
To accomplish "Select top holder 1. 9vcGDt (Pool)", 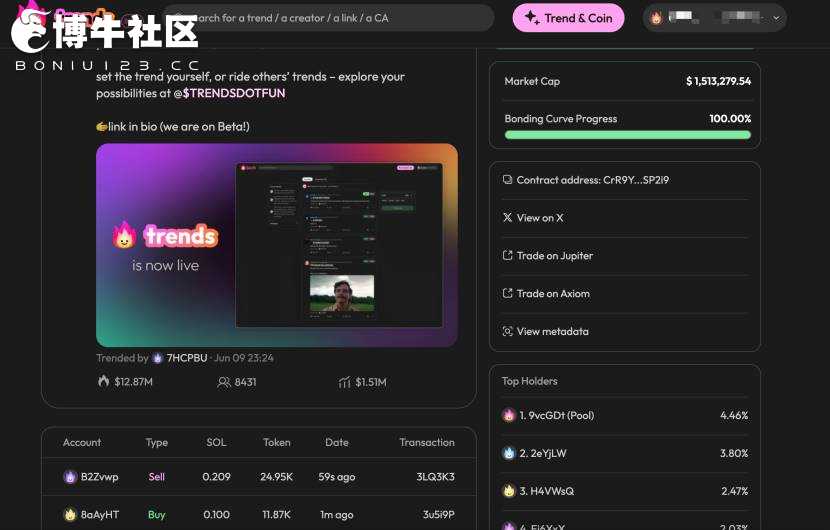I will pos(556,416).
